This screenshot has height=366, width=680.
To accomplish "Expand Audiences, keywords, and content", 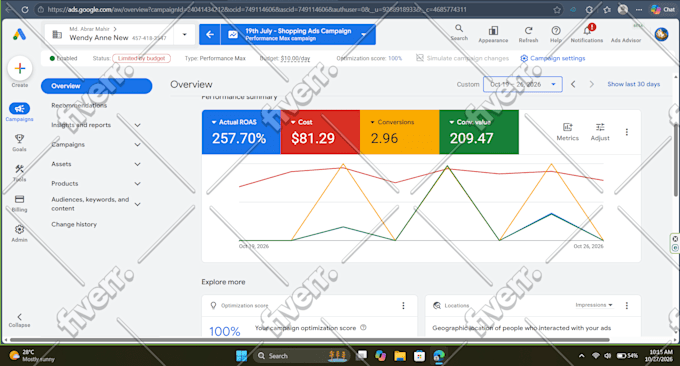I will (137, 204).
